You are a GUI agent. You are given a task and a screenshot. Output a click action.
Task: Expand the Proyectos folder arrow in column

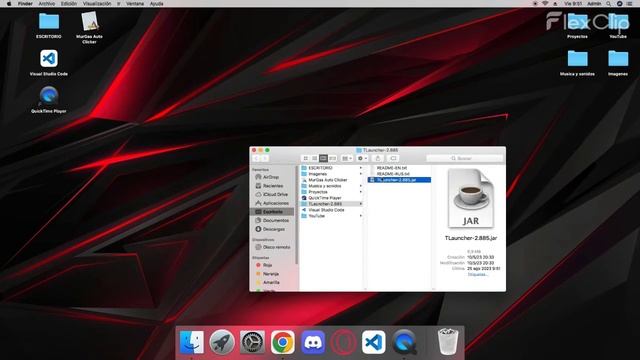pos(360,192)
